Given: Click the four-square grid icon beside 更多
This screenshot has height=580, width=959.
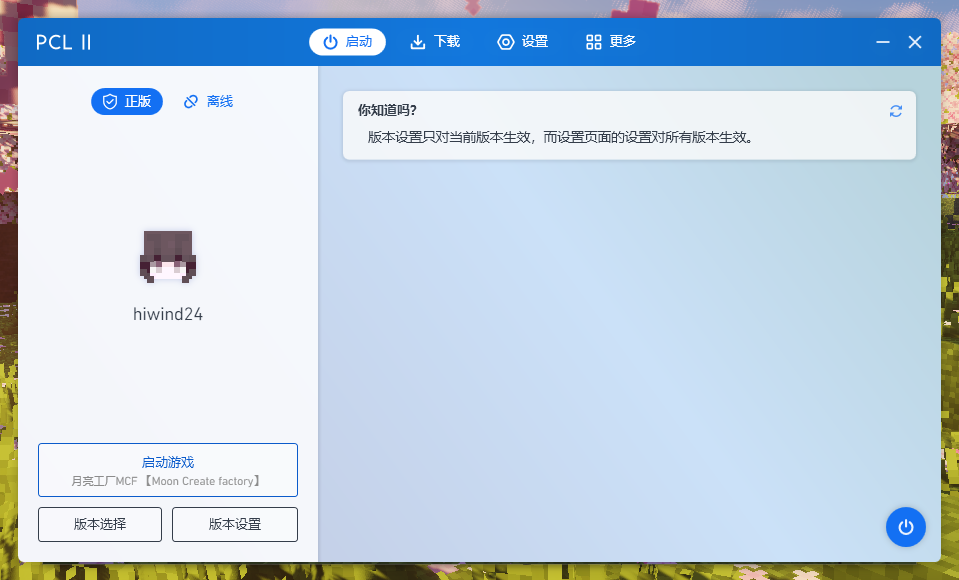Looking at the screenshot, I should click(593, 42).
